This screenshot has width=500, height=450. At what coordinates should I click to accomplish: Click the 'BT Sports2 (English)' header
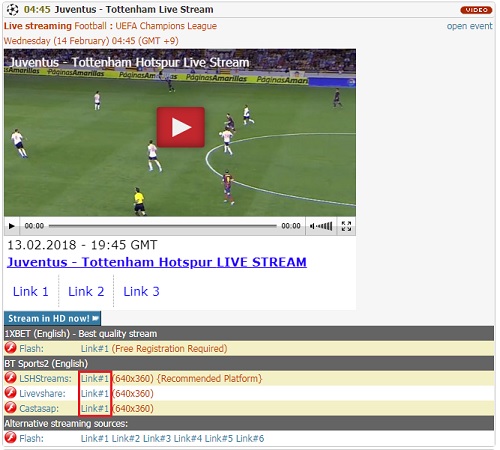click(x=249, y=363)
